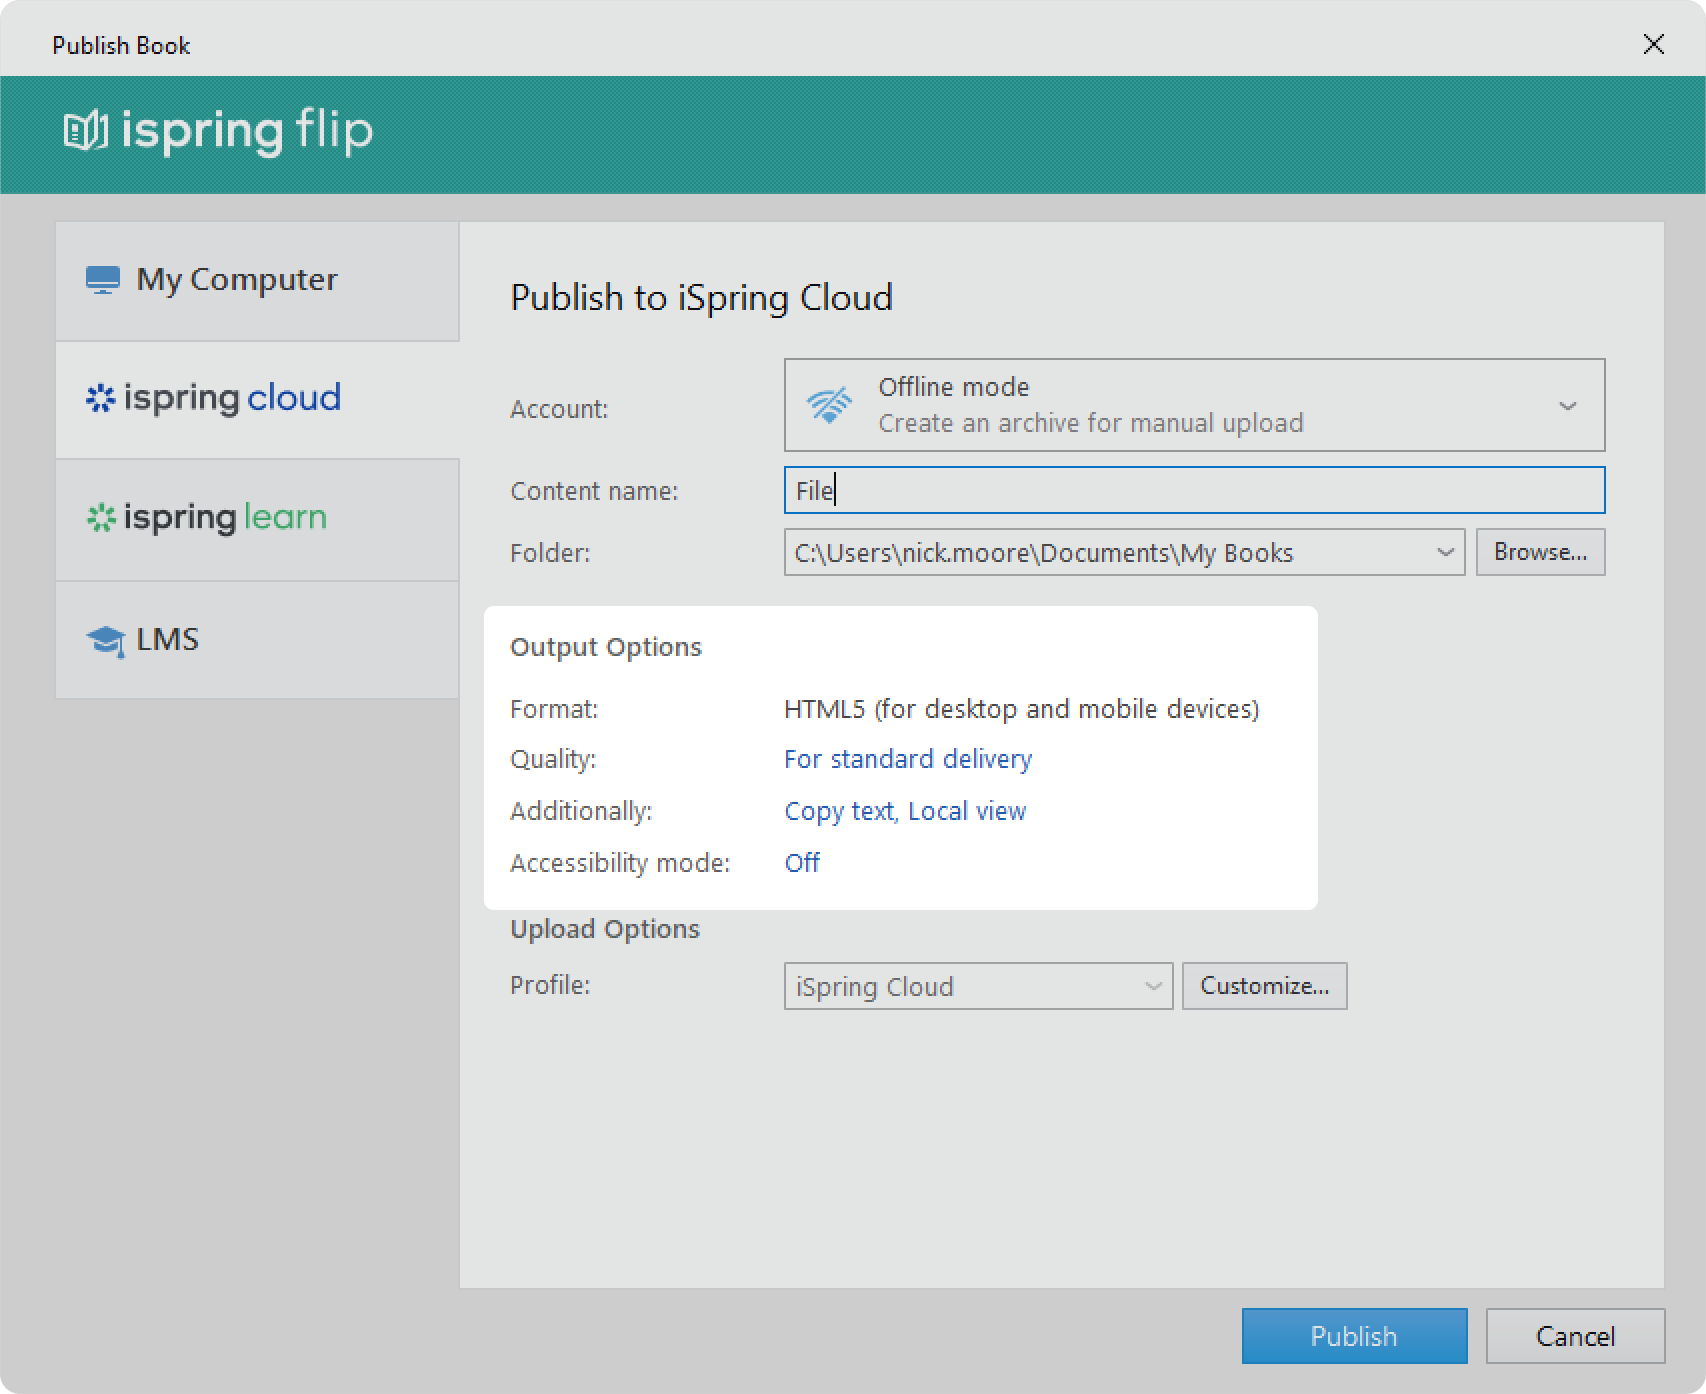Open the Copy text, Local view link

pos(905,811)
